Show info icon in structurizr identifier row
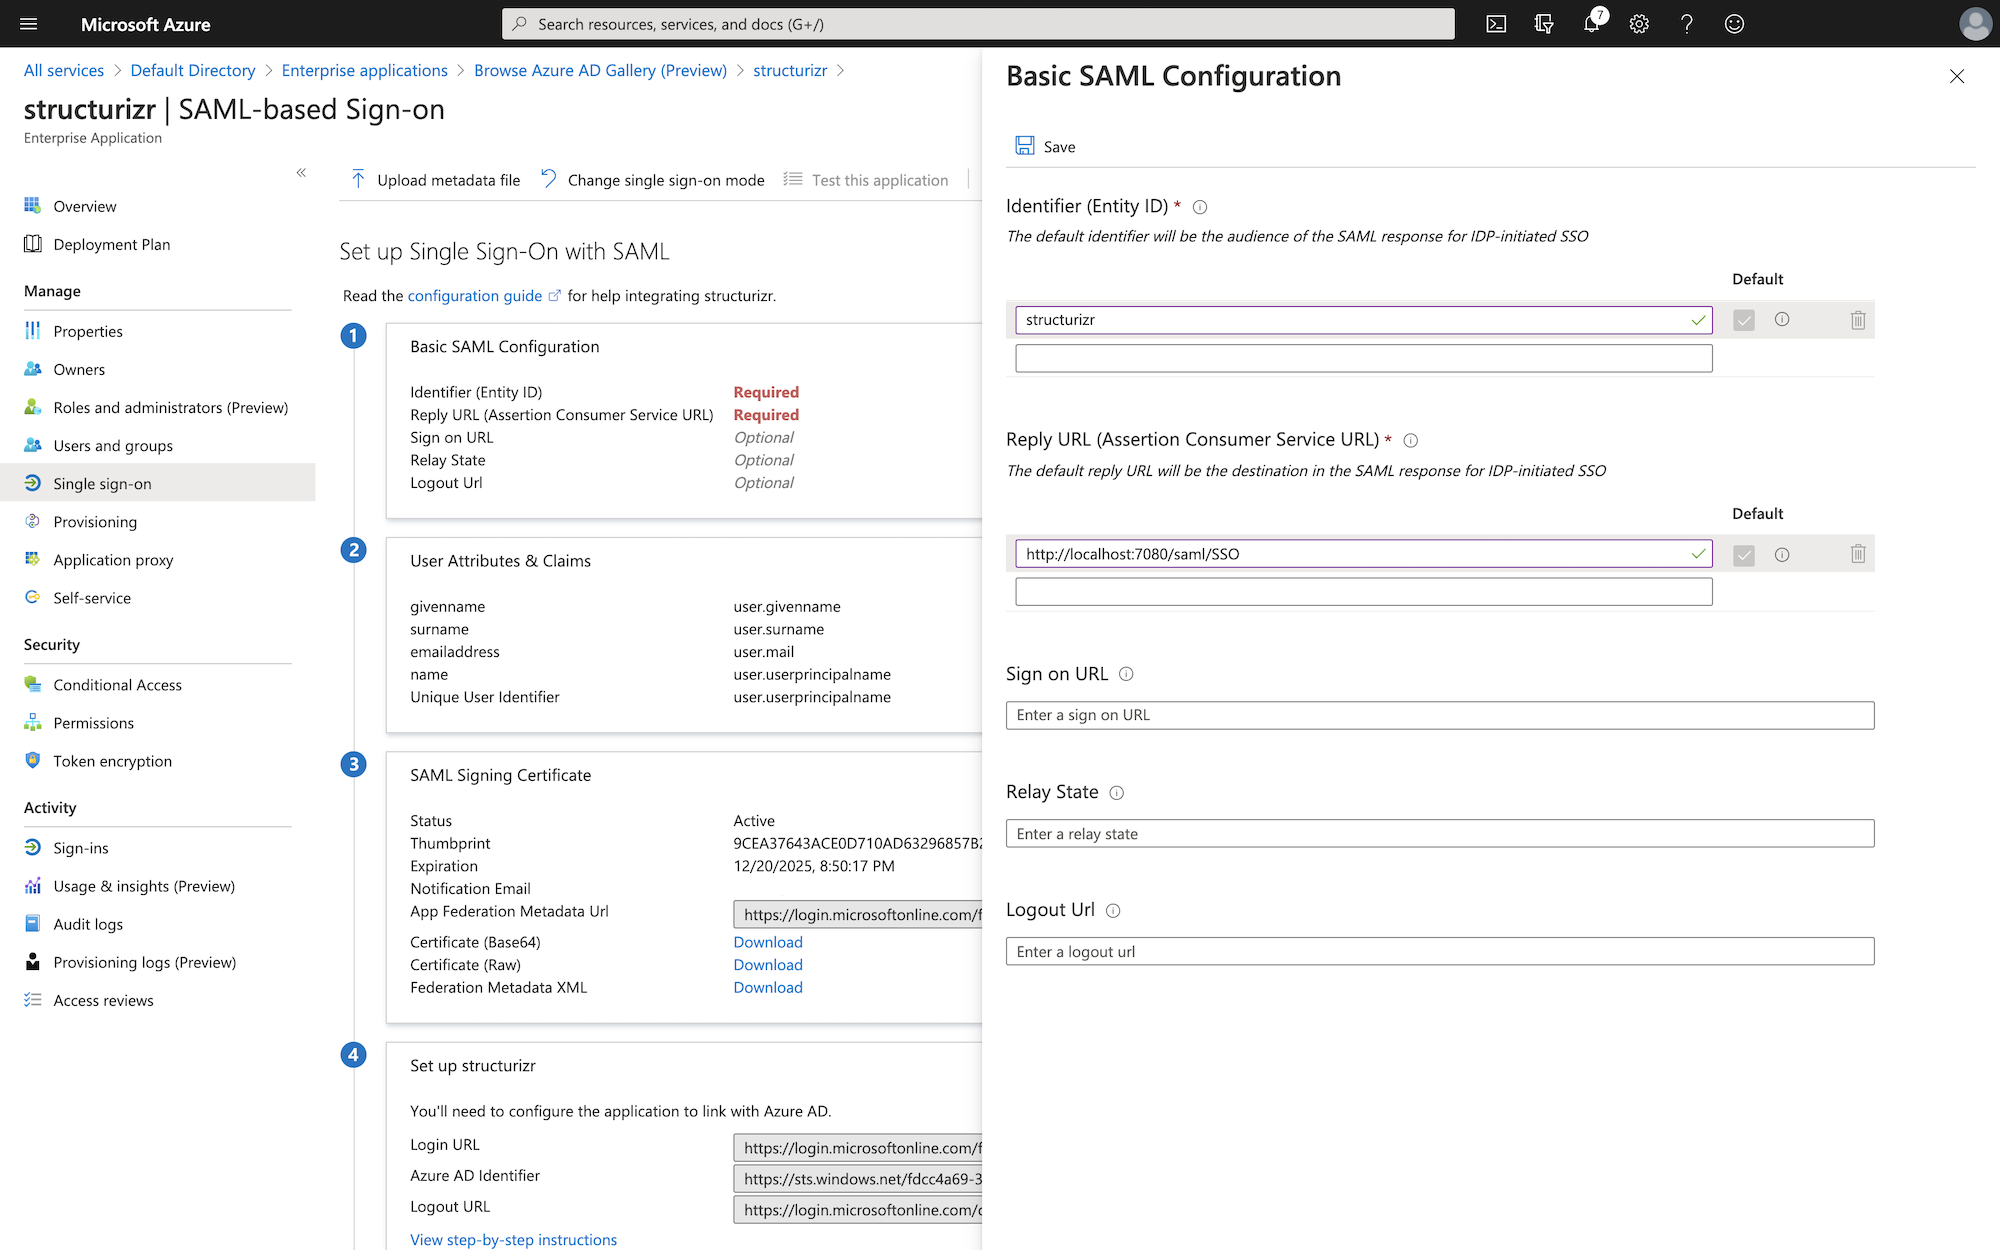This screenshot has width=2000, height=1250. point(1782,320)
